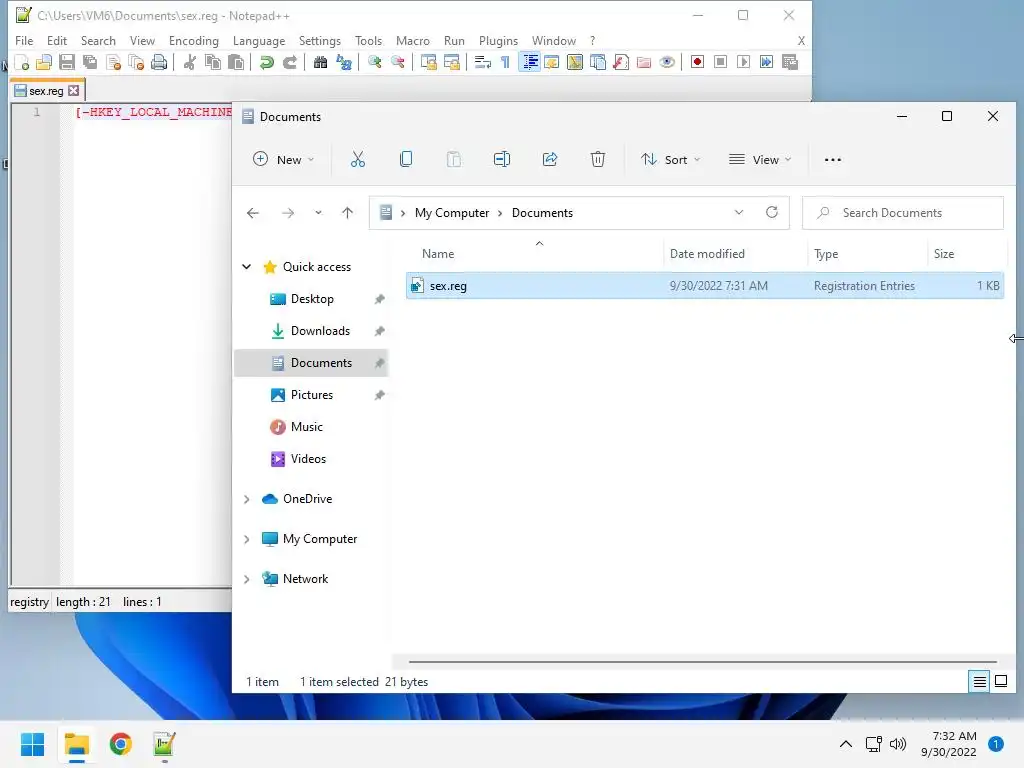Click the See more ellipsis in Explorer
The width and height of the screenshot is (1024, 768).
tap(833, 159)
